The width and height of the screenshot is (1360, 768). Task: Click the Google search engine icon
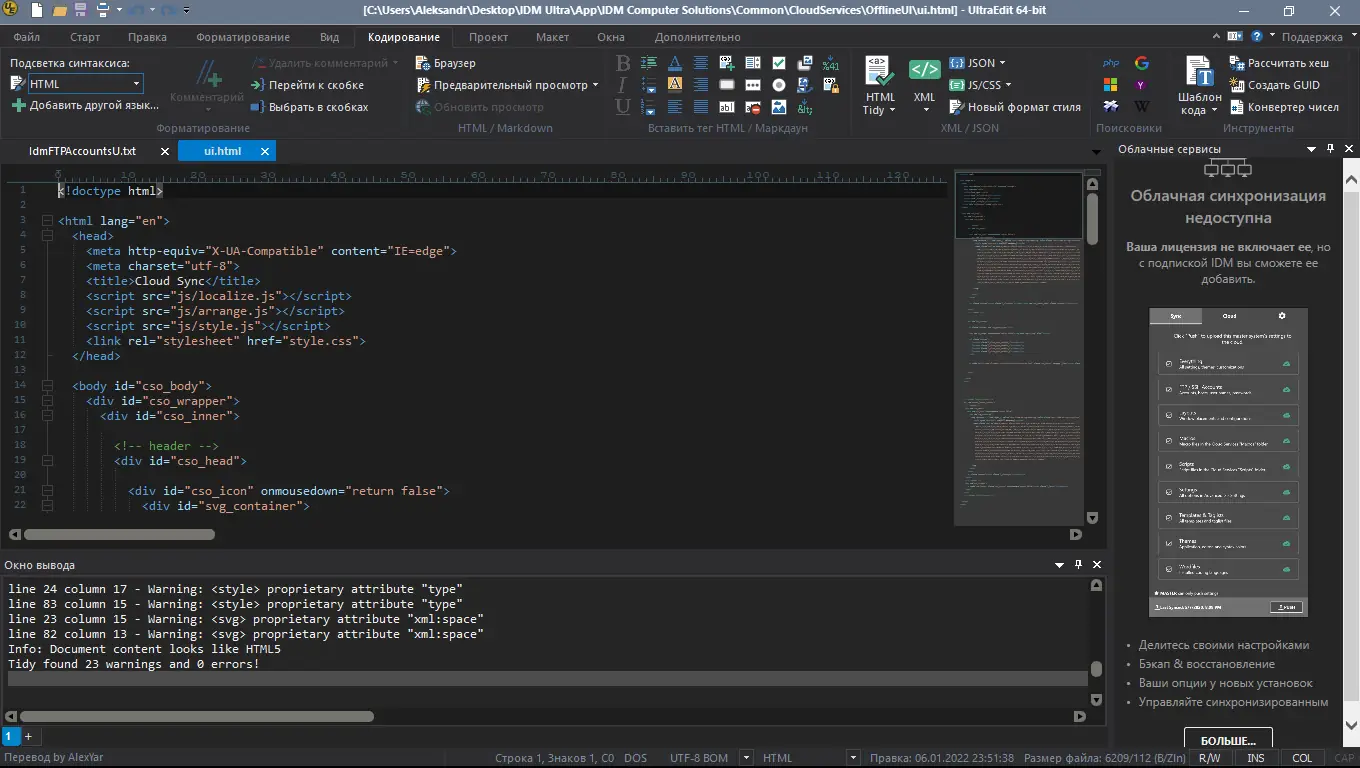[x=1142, y=63]
